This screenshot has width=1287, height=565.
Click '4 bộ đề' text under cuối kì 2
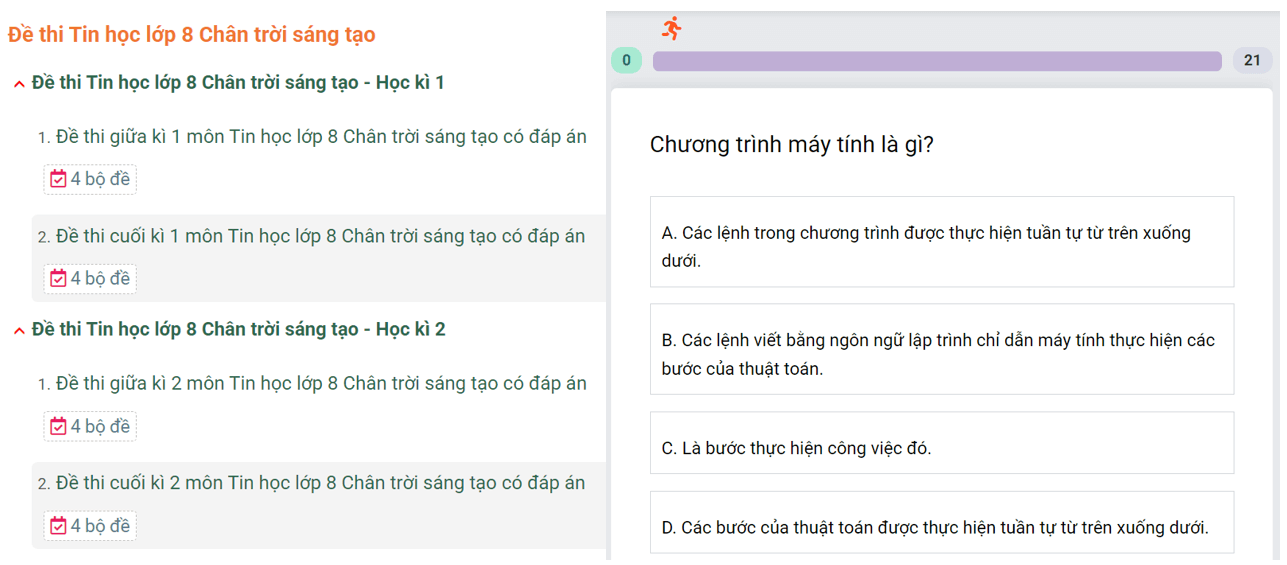100,526
